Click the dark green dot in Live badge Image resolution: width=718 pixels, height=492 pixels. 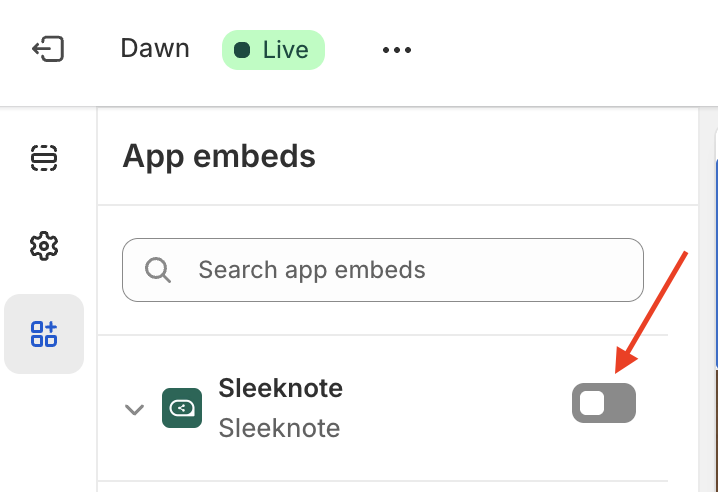[x=242, y=50]
